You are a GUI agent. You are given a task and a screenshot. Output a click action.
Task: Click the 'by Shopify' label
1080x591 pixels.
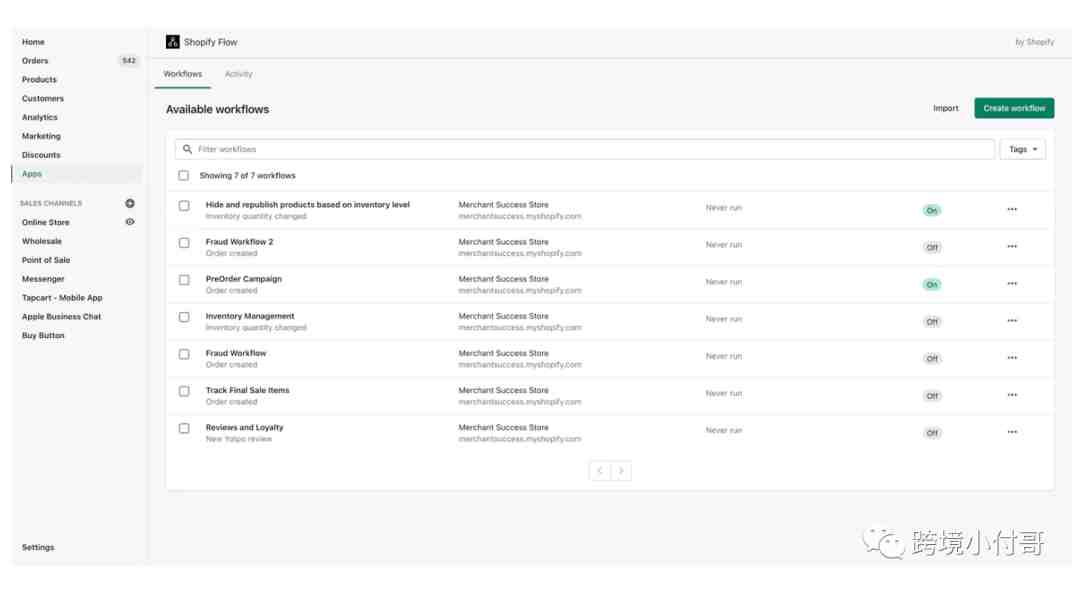coord(1034,42)
